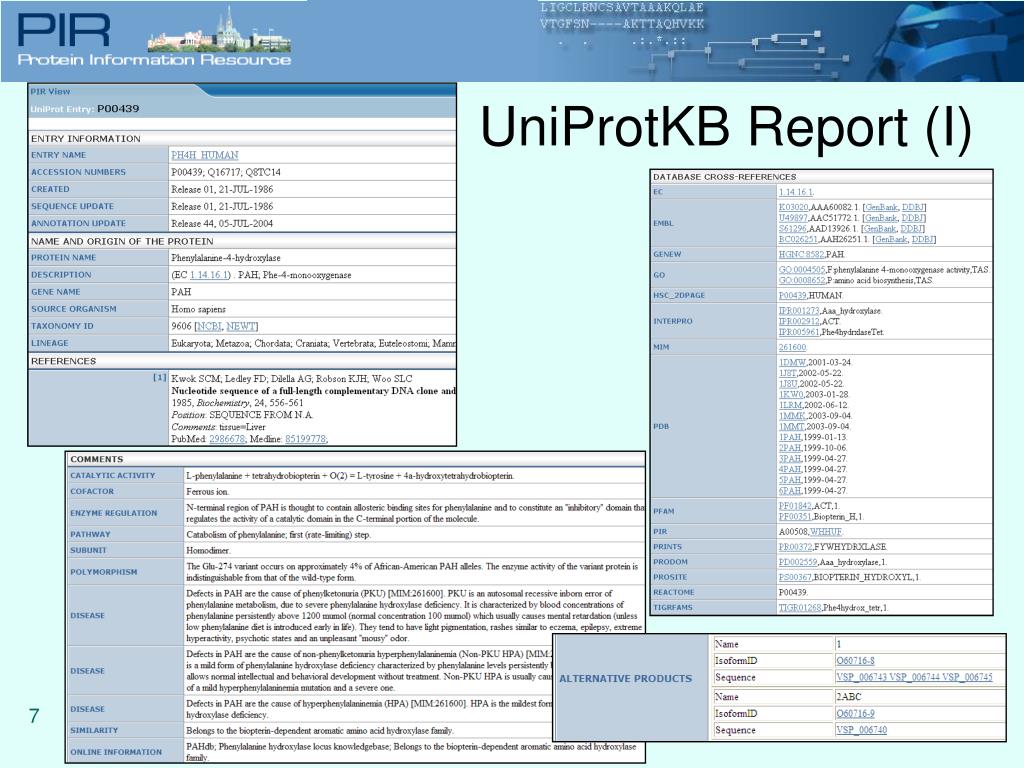Open PDB structure 5PAH
The width and height of the screenshot is (1024, 768).
click(x=790, y=479)
